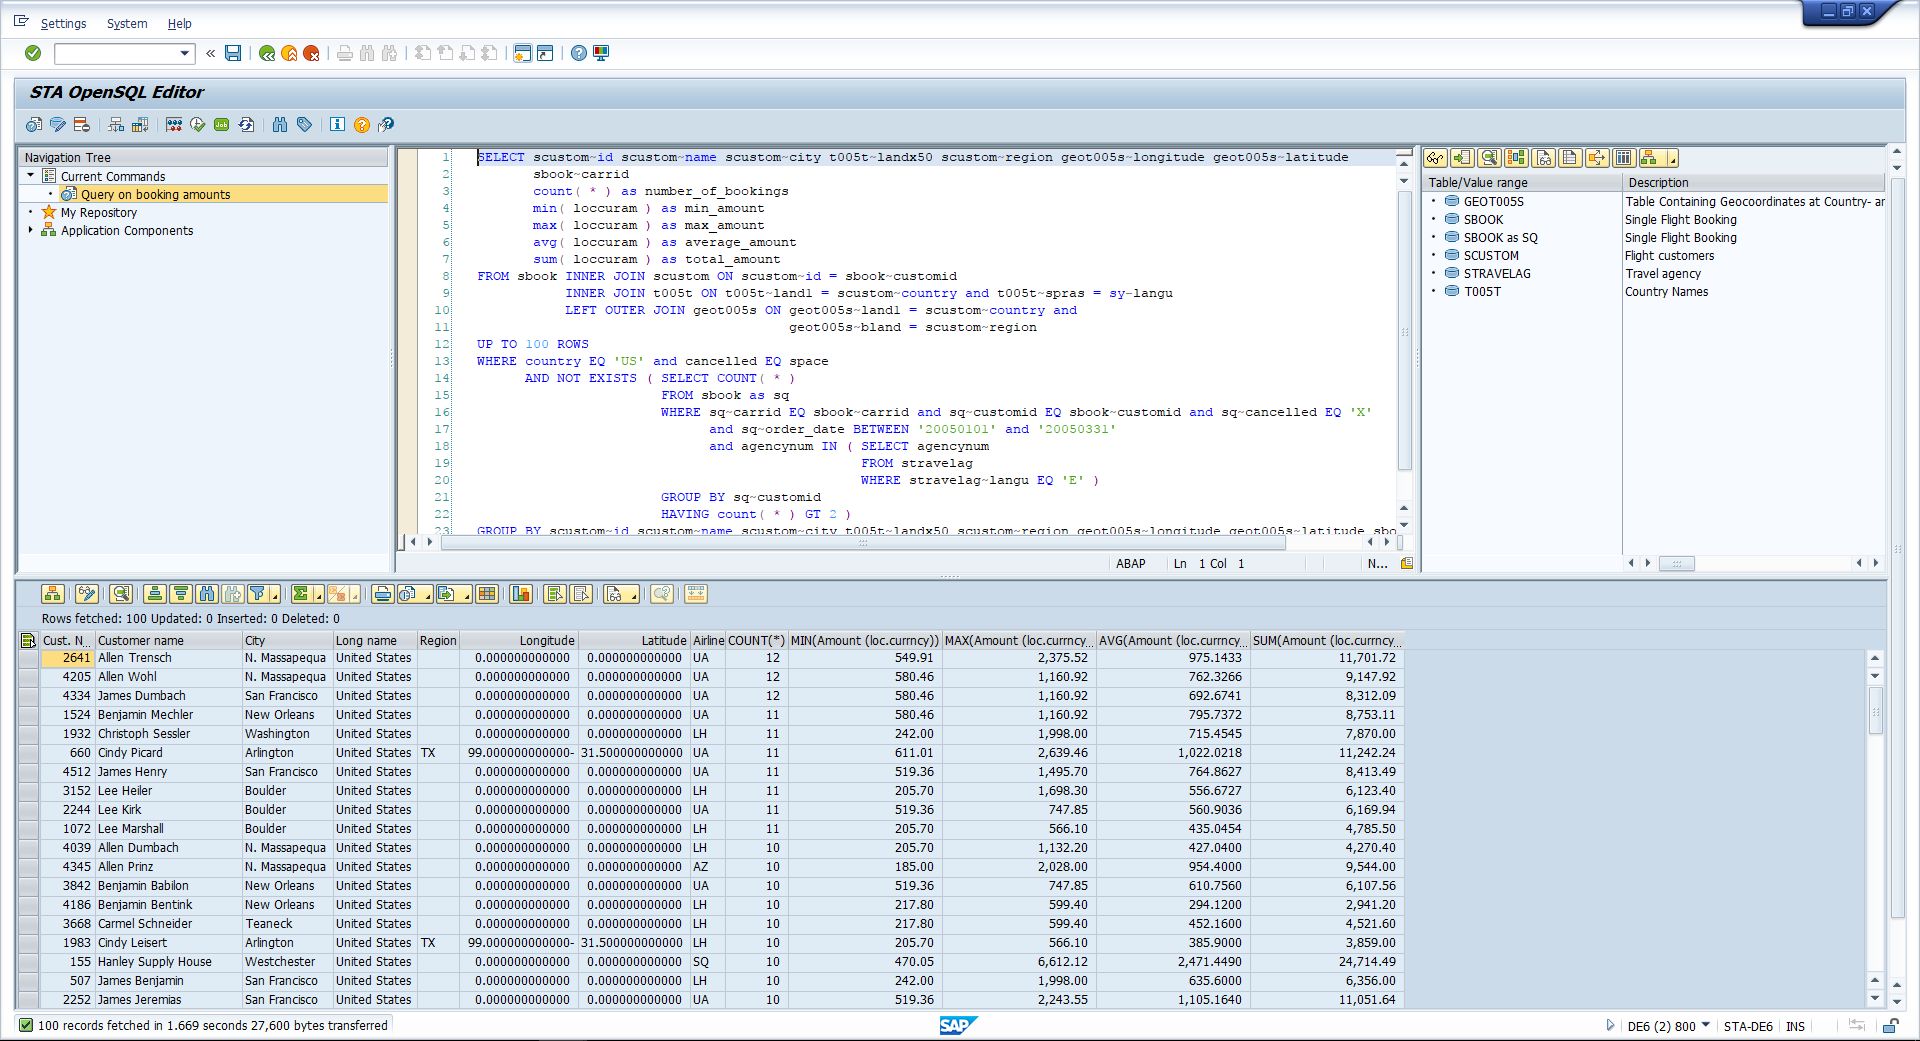Click the padlock icon in status bar
Viewport: 1920px width, 1041px height.
(1891, 1025)
